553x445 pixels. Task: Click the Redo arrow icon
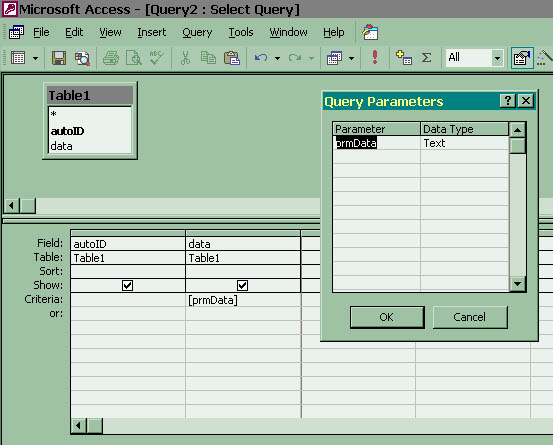[295, 58]
